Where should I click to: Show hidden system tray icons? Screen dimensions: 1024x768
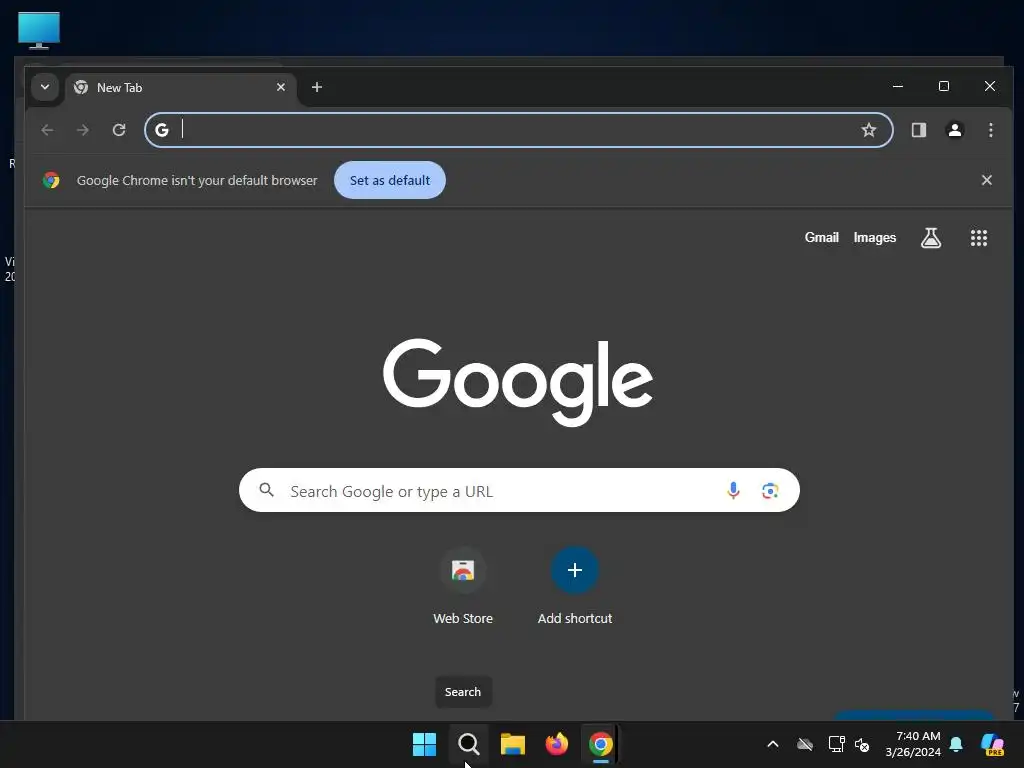click(x=773, y=744)
